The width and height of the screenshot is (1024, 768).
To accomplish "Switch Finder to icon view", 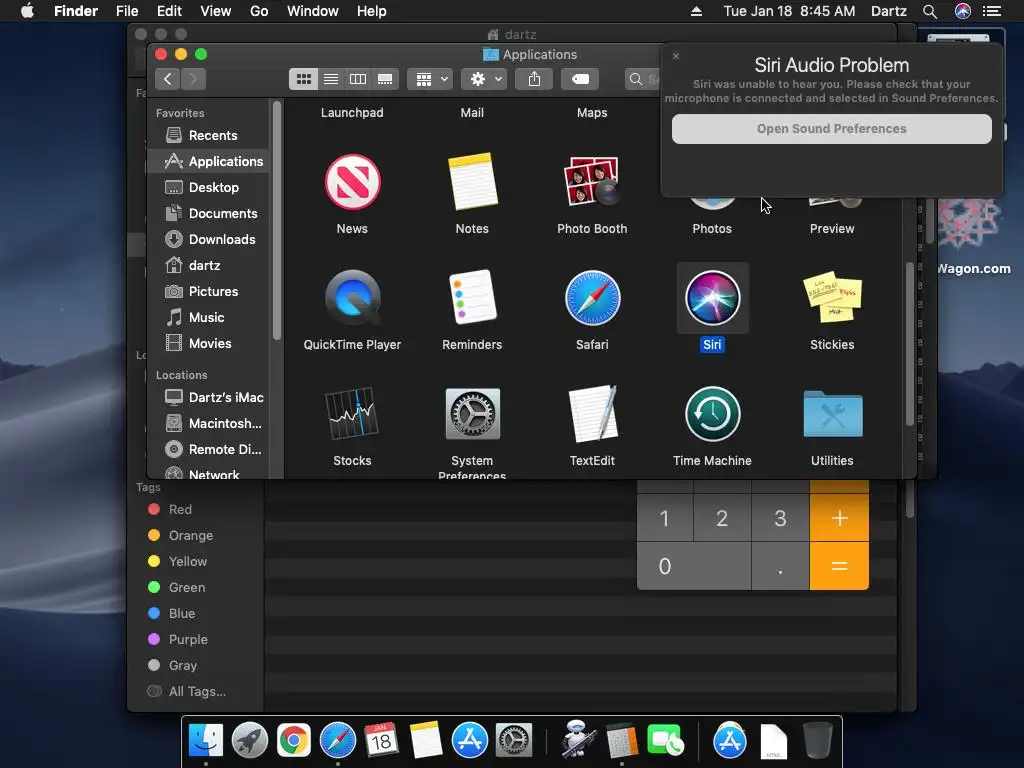I will point(304,79).
